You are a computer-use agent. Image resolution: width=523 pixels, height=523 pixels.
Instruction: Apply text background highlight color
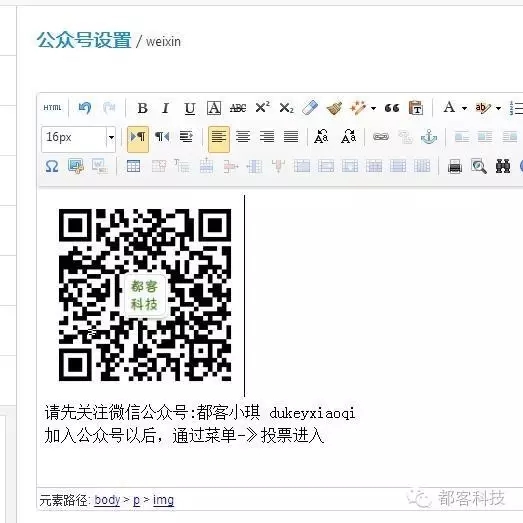tap(483, 108)
